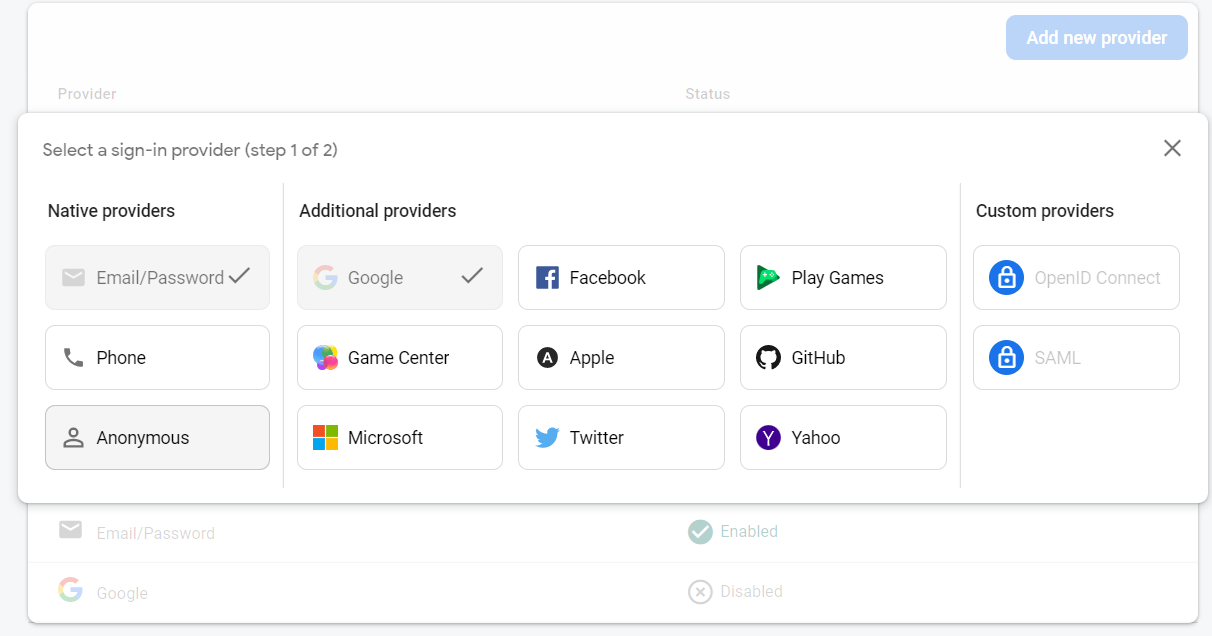This screenshot has width=1212, height=636.
Task: Click the Game Center bubbles icon
Action: (x=325, y=358)
